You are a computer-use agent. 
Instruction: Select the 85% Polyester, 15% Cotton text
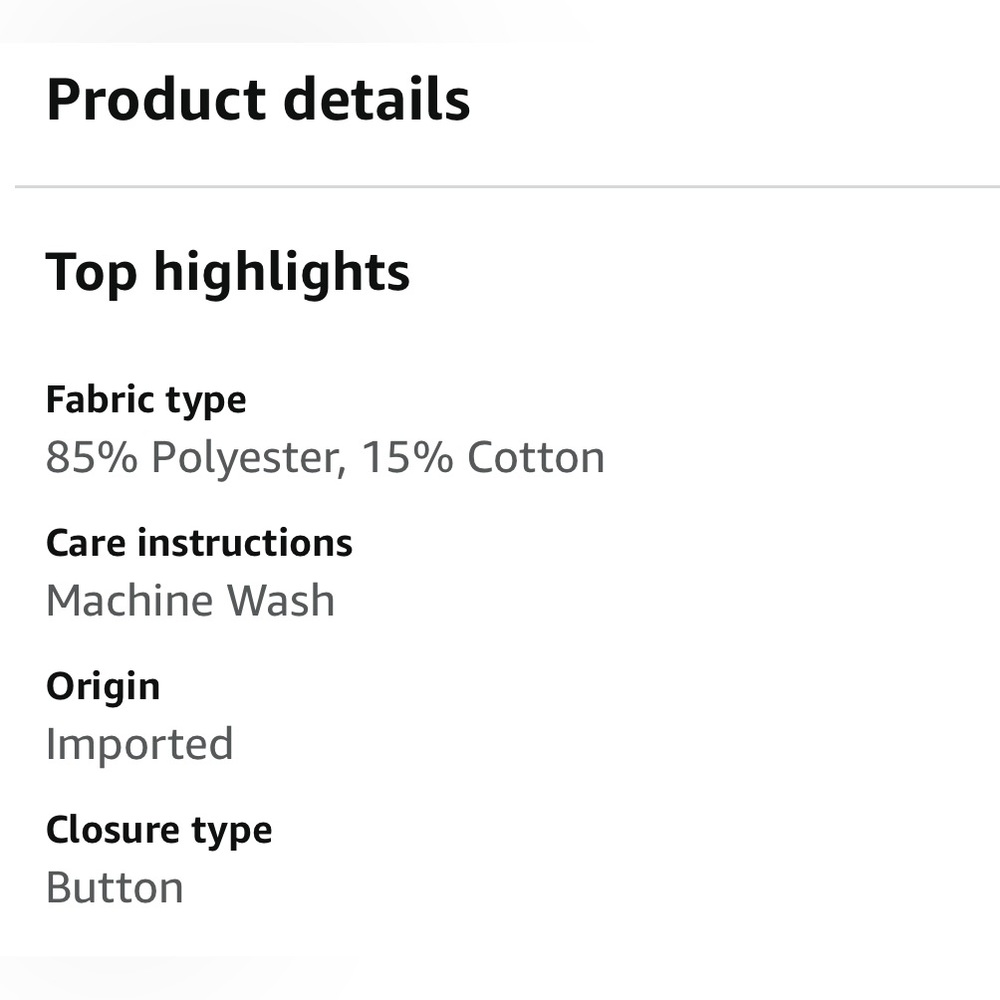click(325, 458)
